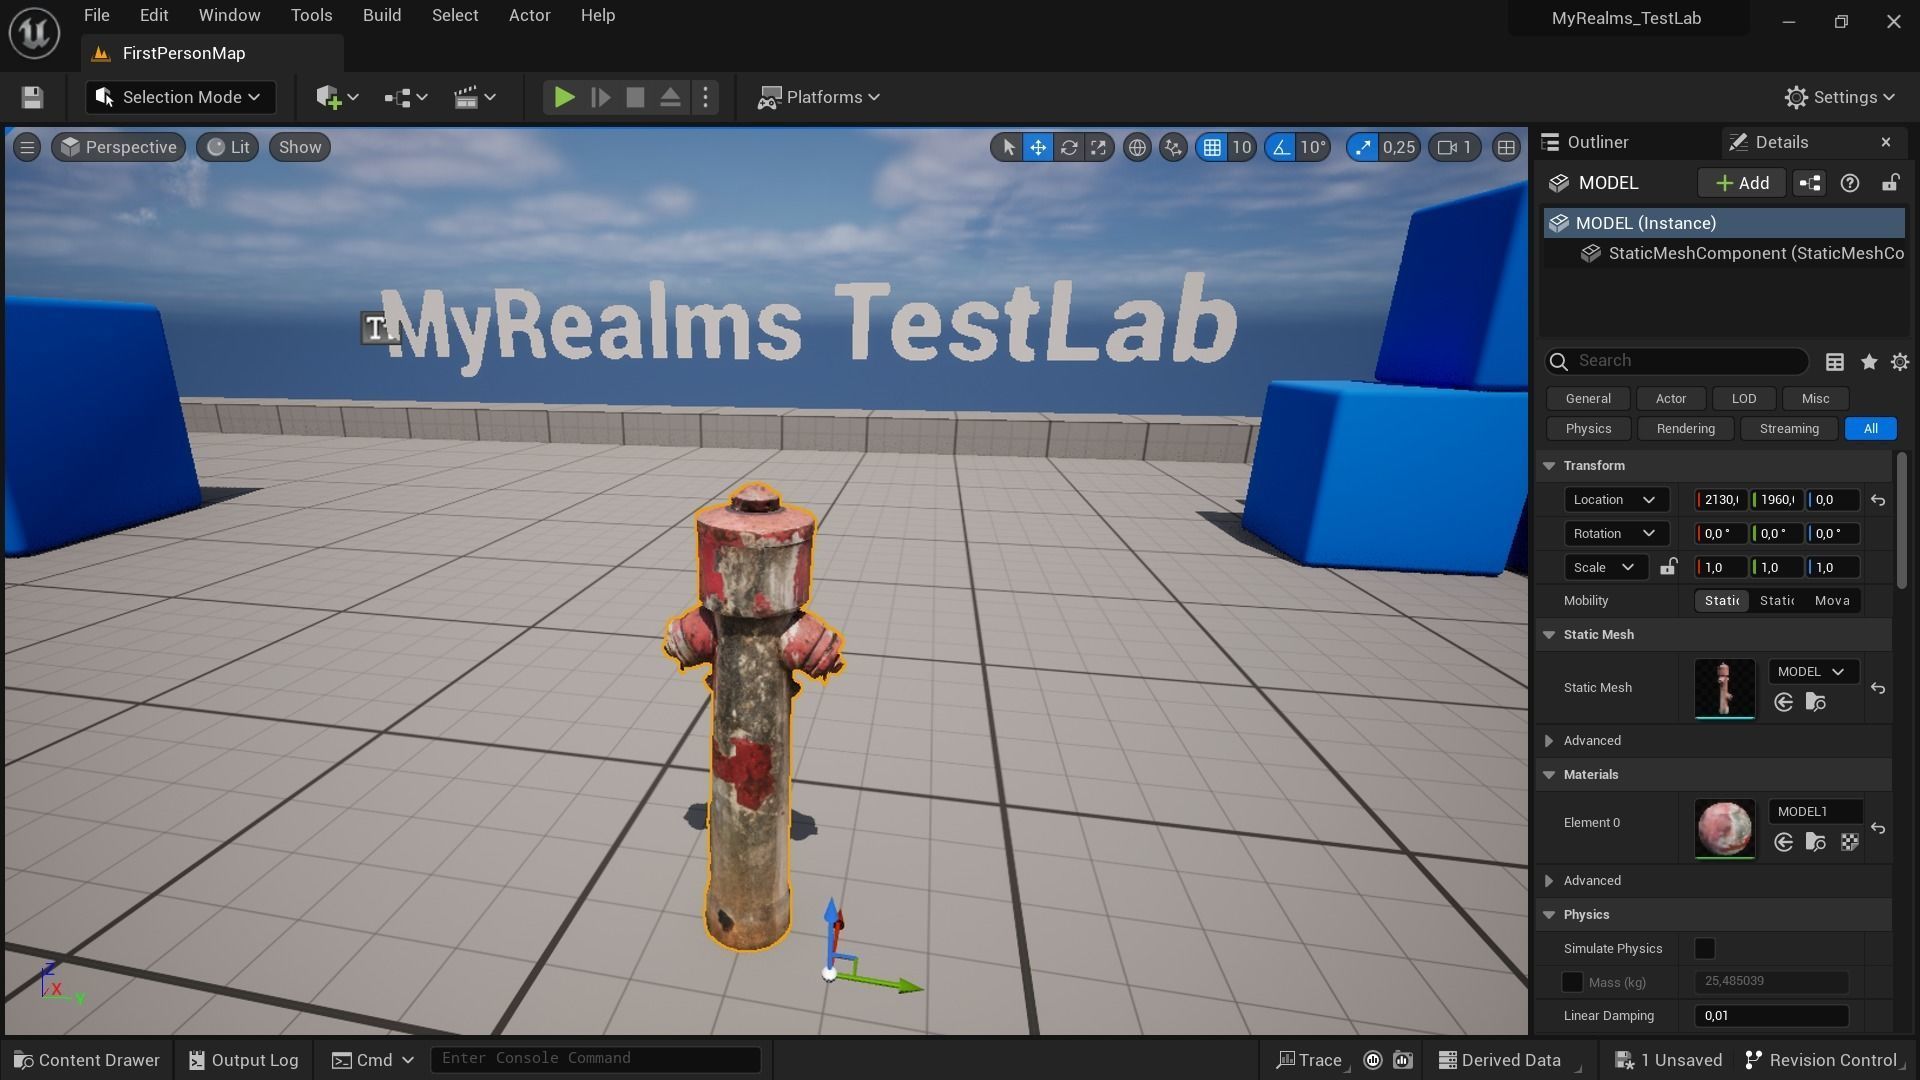Activate the translate move tool
The height and width of the screenshot is (1080, 1920).
coord(1038,147)
